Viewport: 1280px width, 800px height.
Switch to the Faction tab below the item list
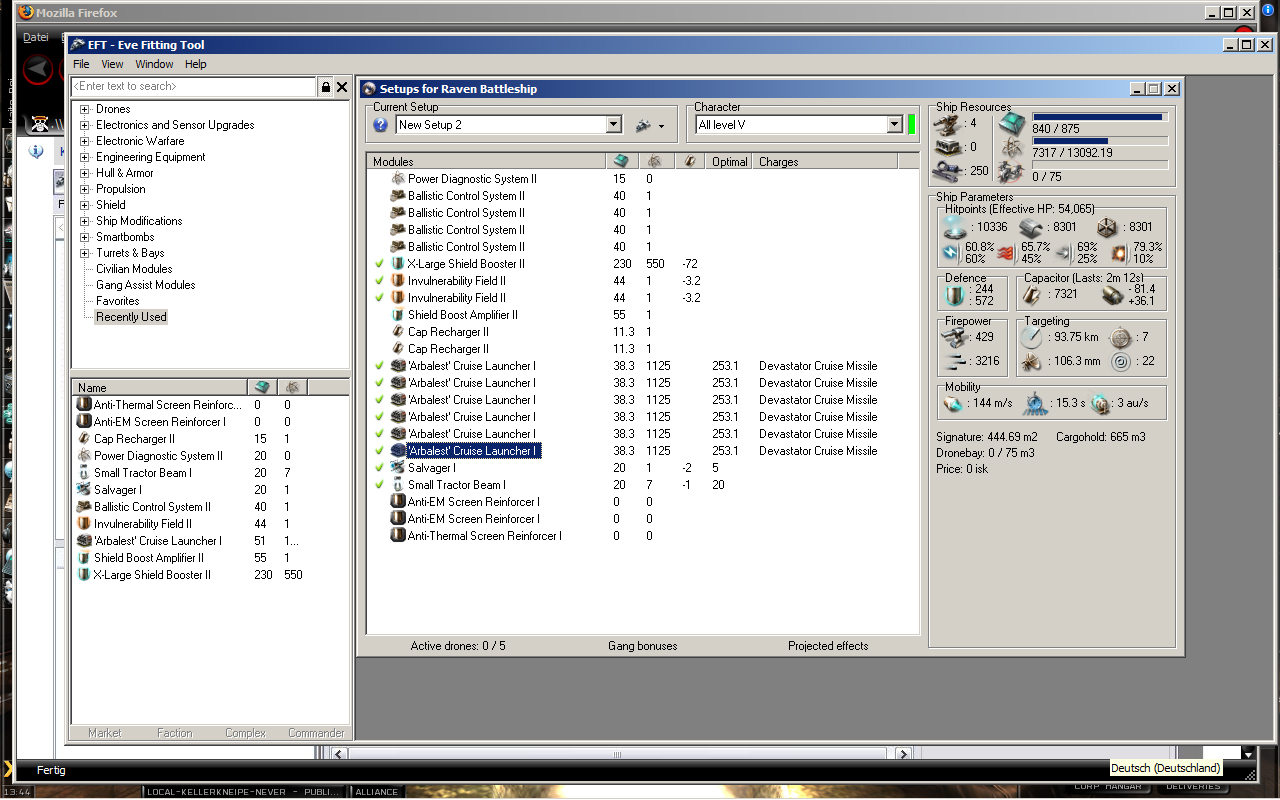click(174, 733)
